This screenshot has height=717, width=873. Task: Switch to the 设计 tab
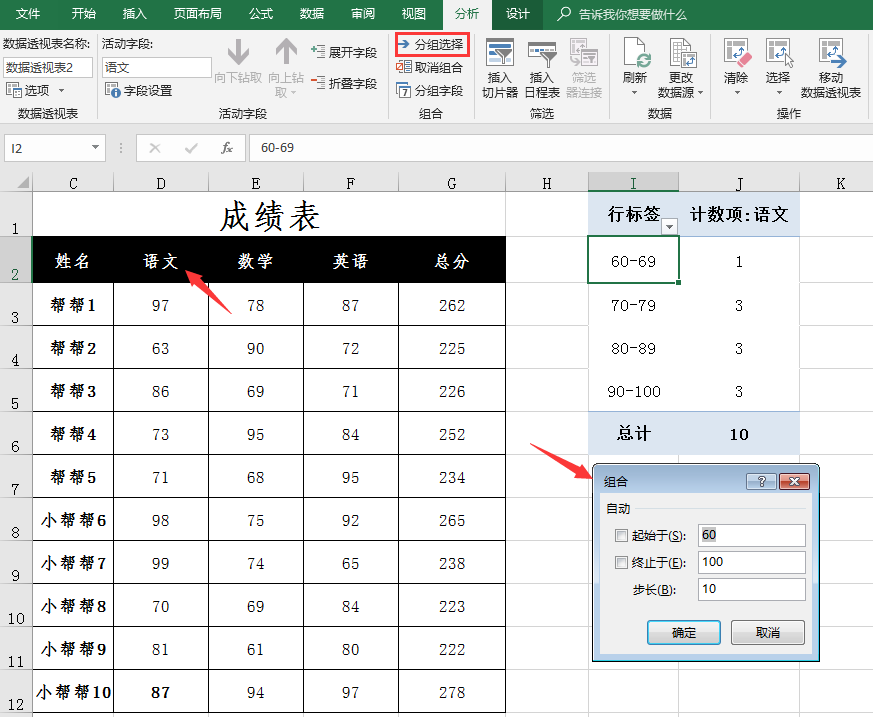[x=517, y=13]
